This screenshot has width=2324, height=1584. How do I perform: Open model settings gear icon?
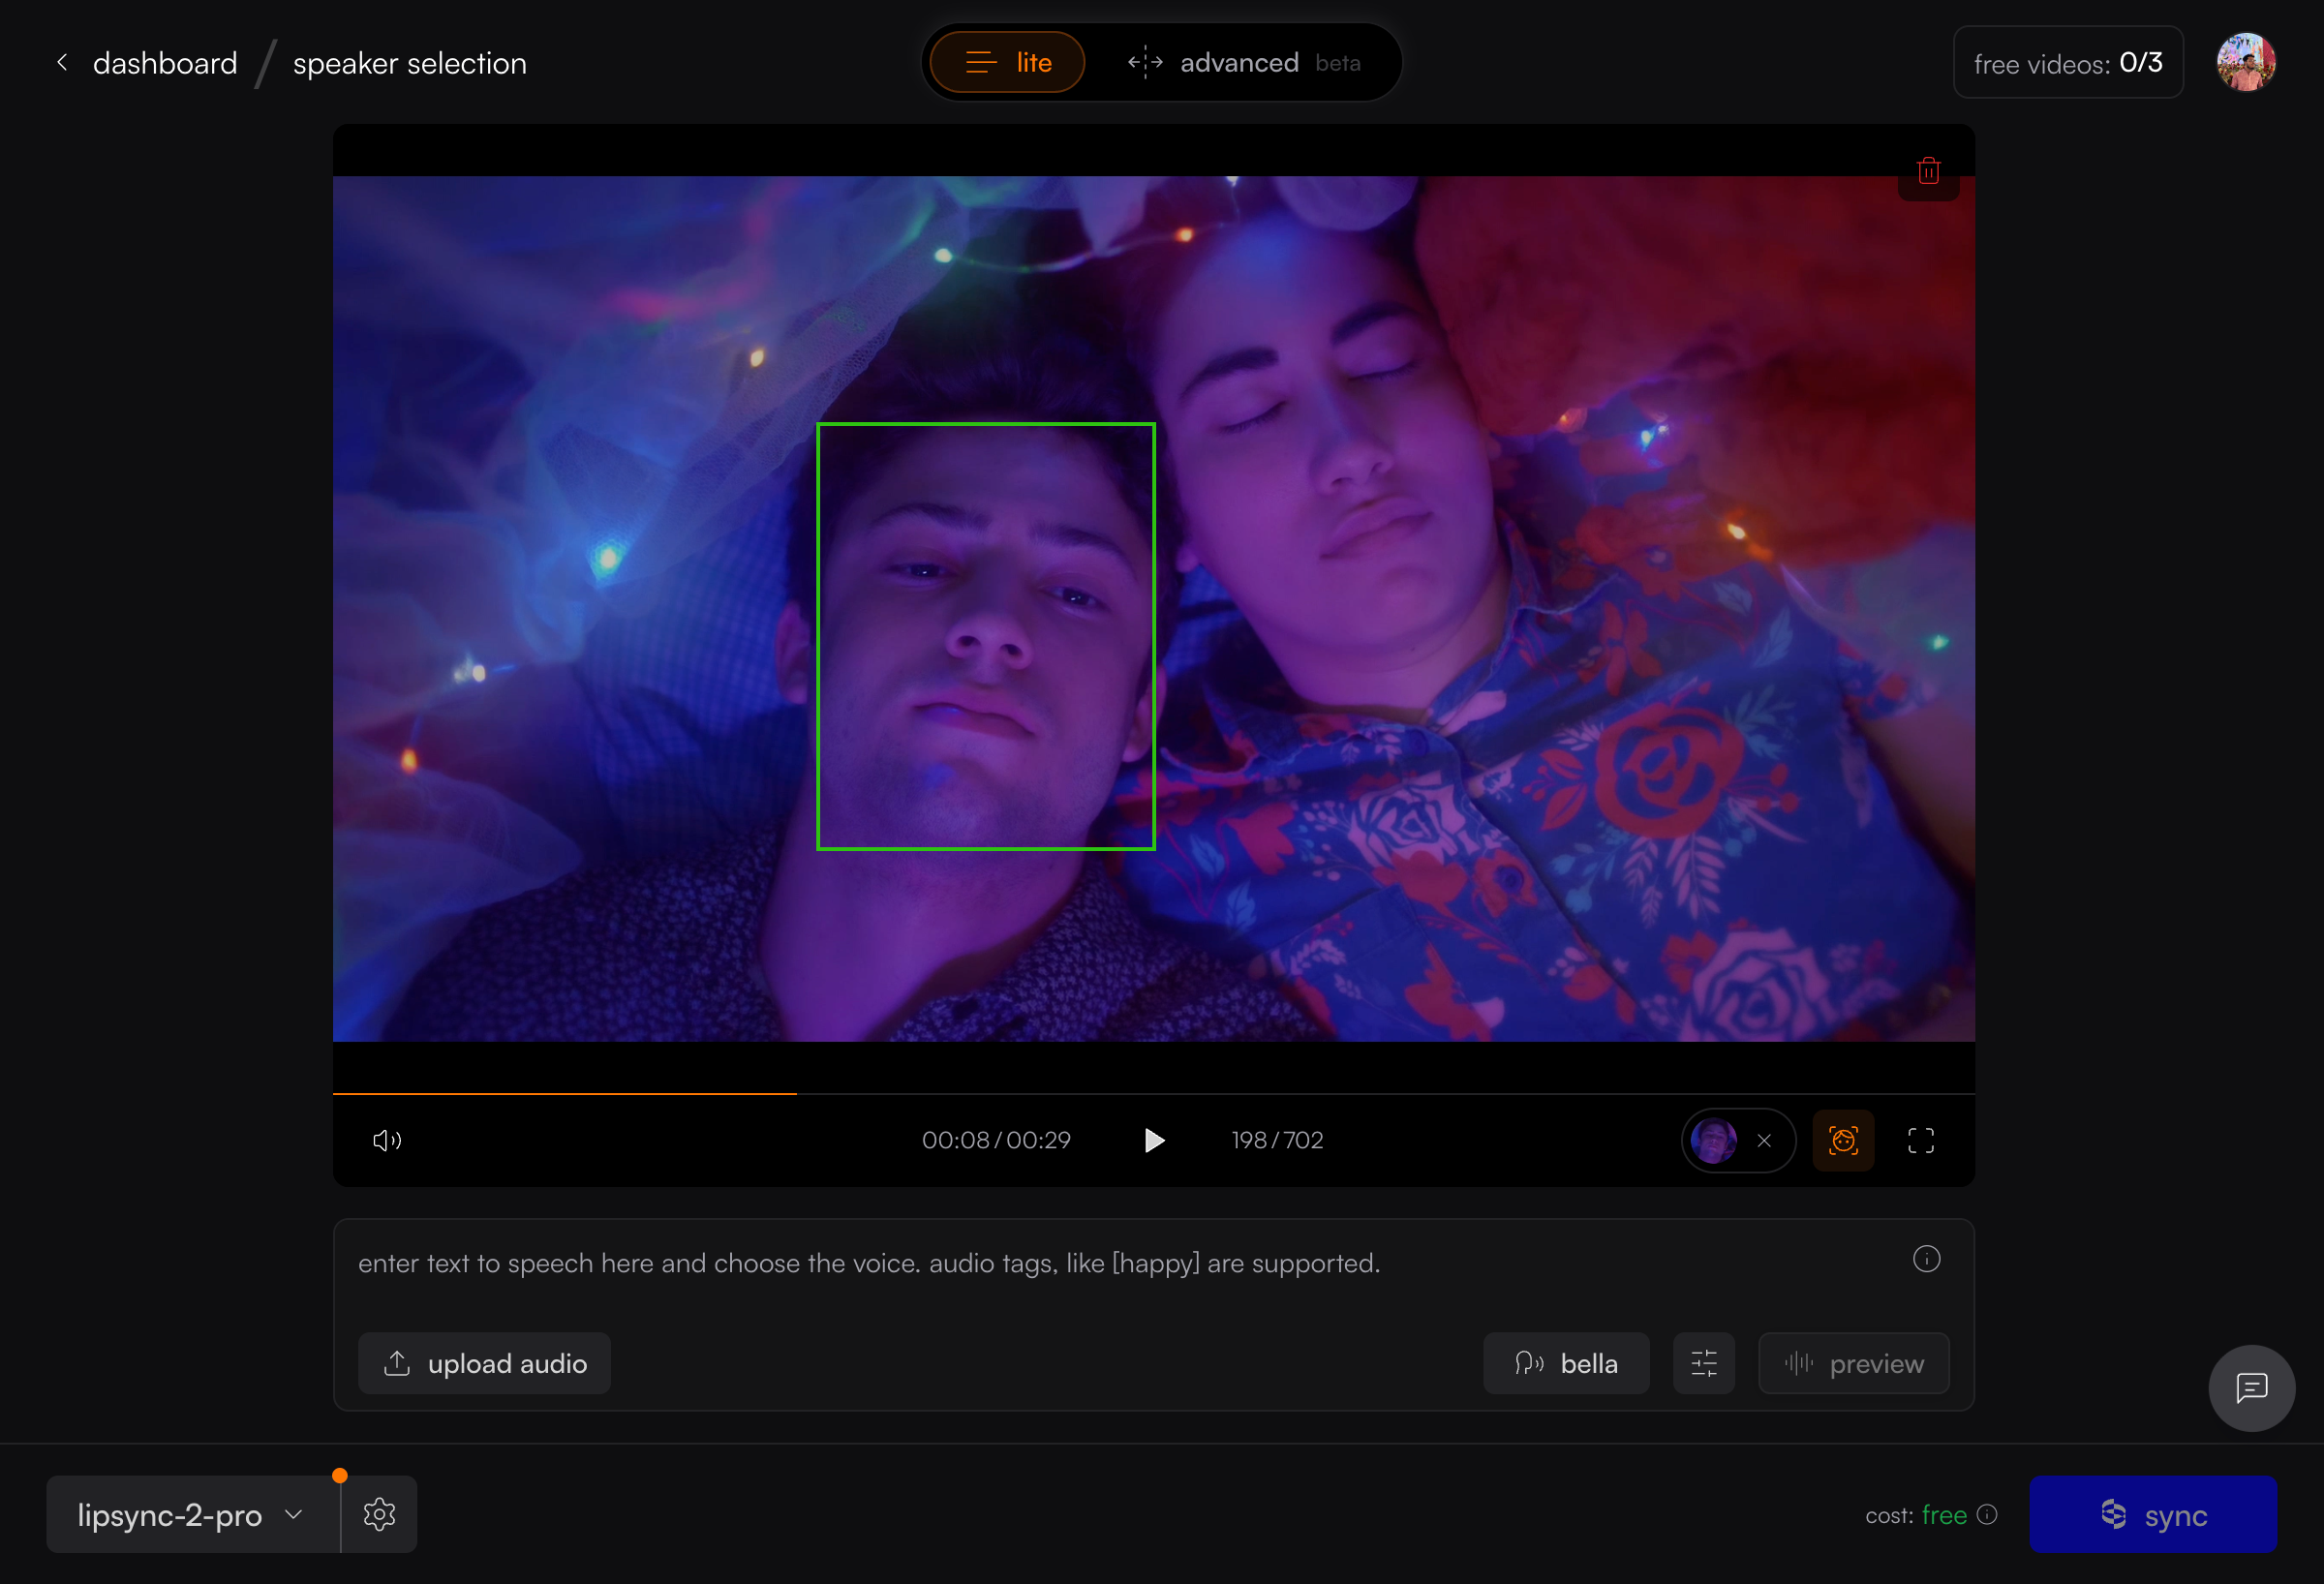point(380,1514)
